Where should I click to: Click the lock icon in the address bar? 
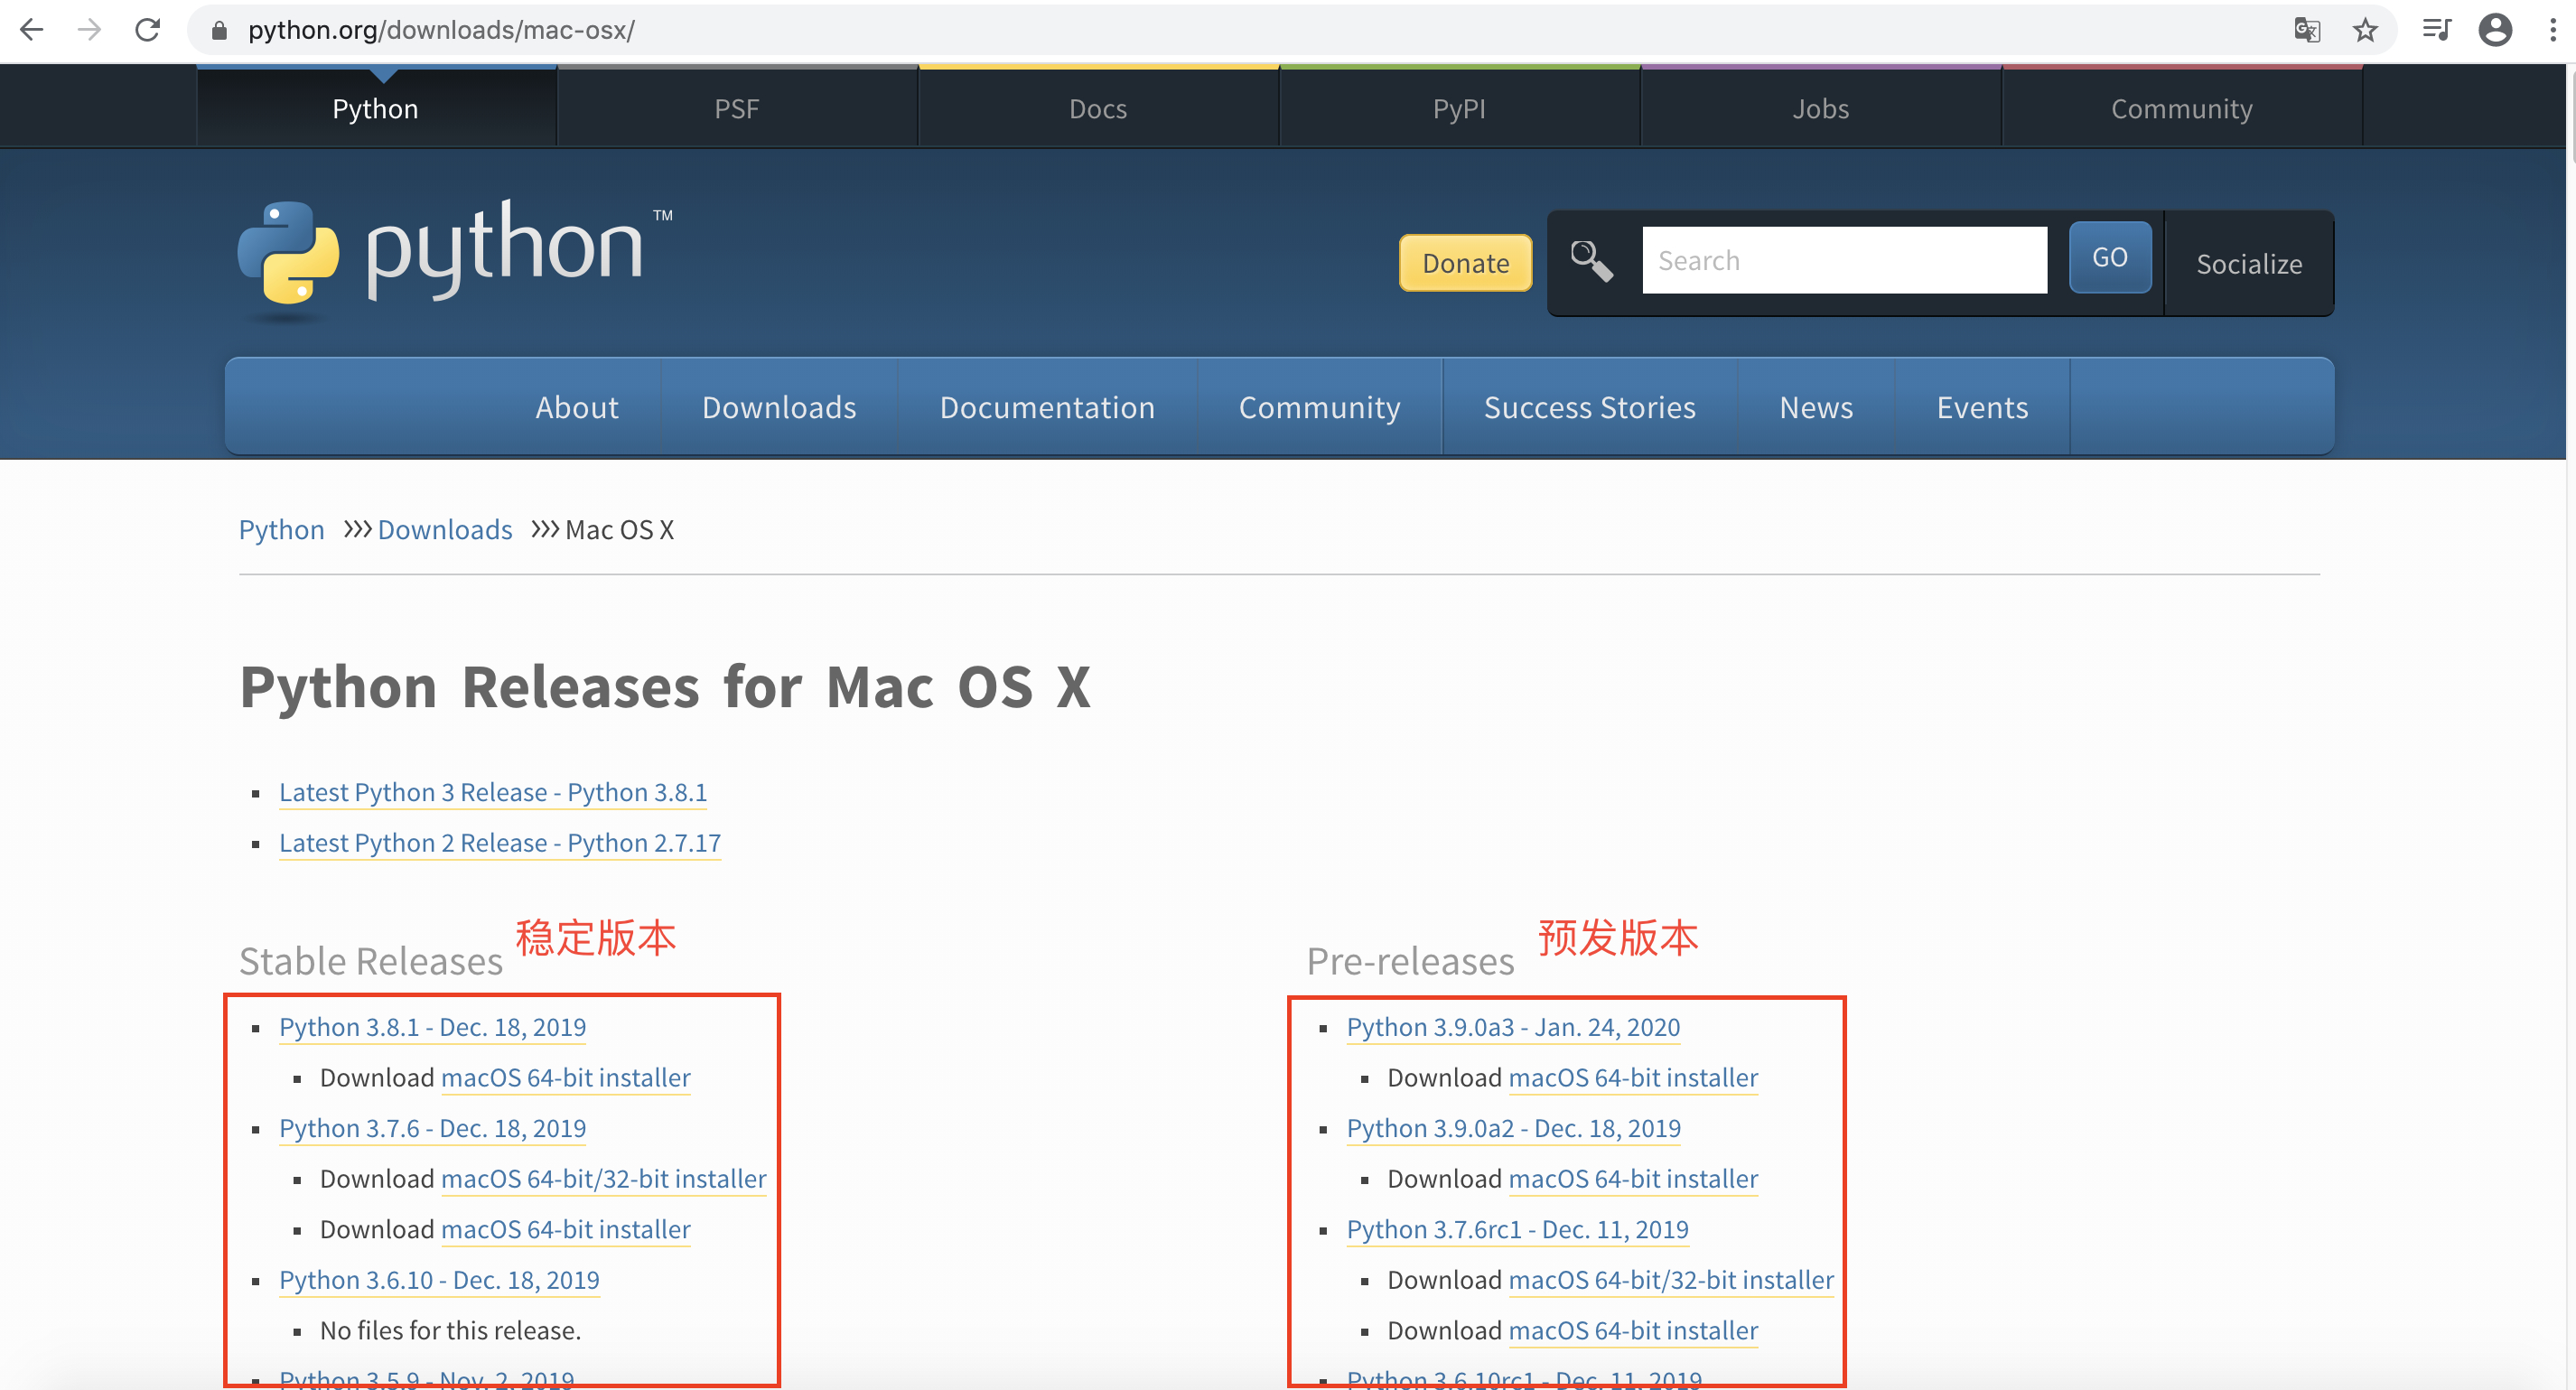point(219,31)
